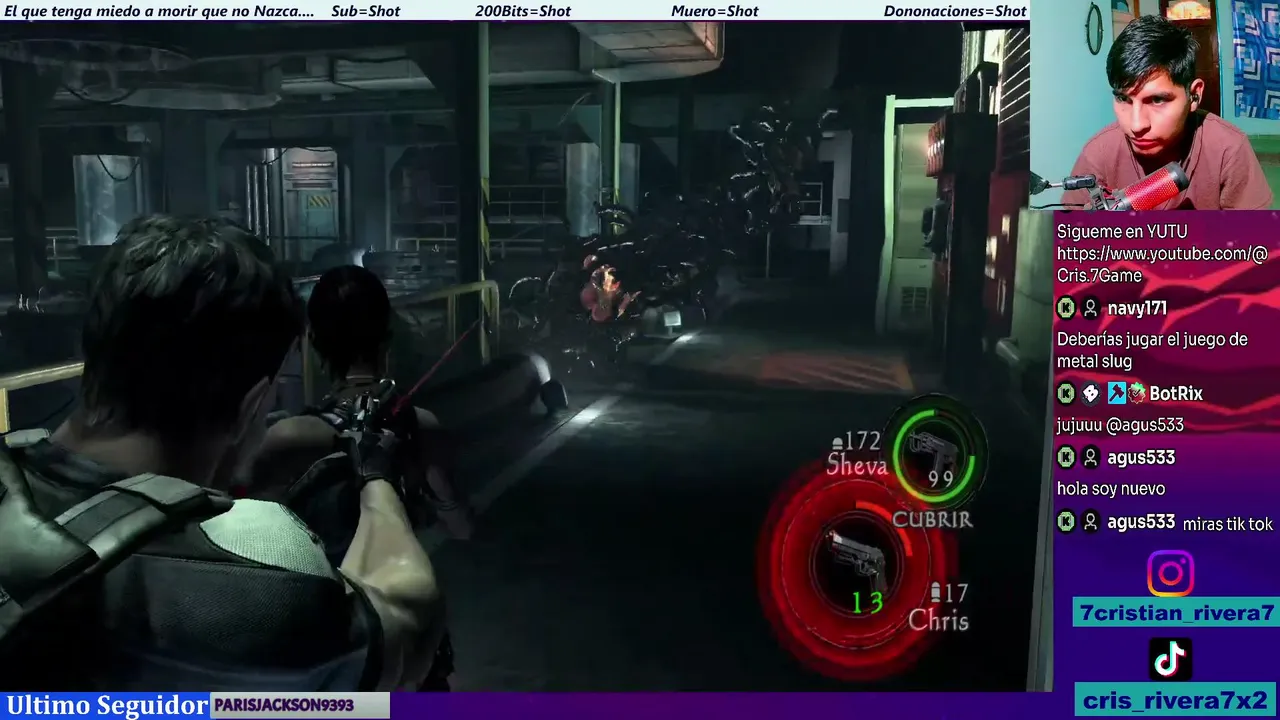Click Chris's pistol weapon icon in HUD
The height and width of the screenshot is (720, 1280).
859,560
